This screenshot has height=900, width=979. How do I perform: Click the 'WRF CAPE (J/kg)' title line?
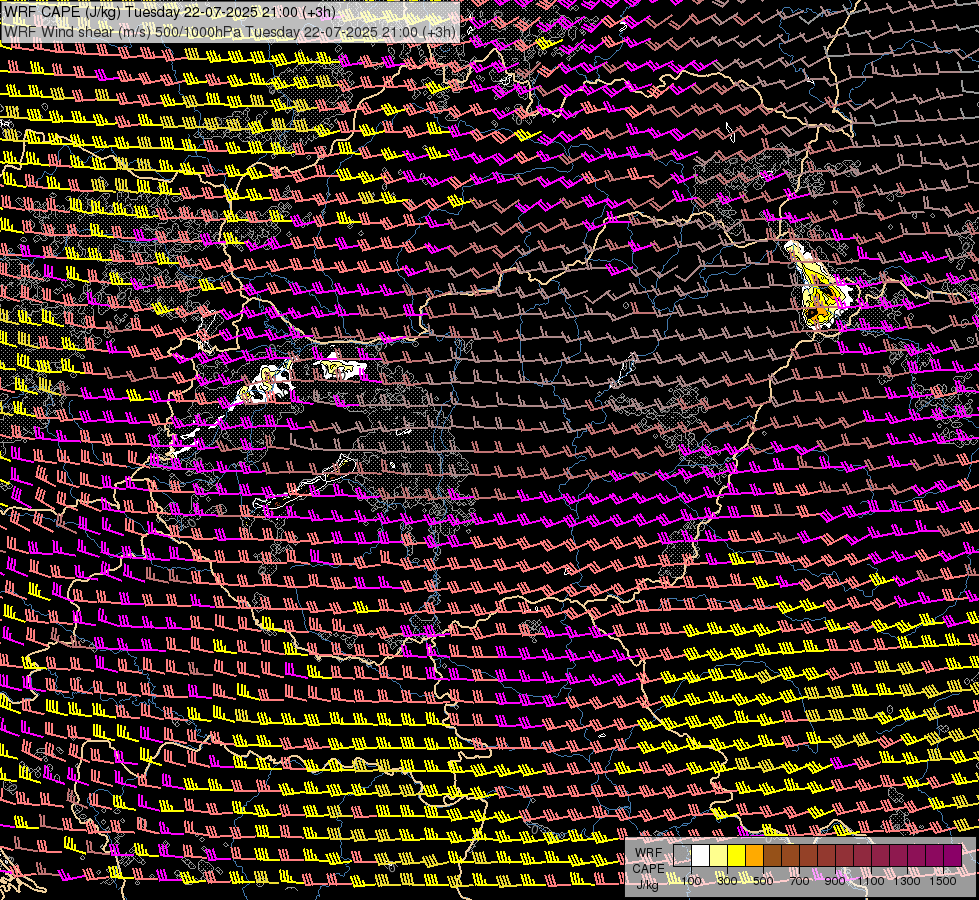coord(170,12)
